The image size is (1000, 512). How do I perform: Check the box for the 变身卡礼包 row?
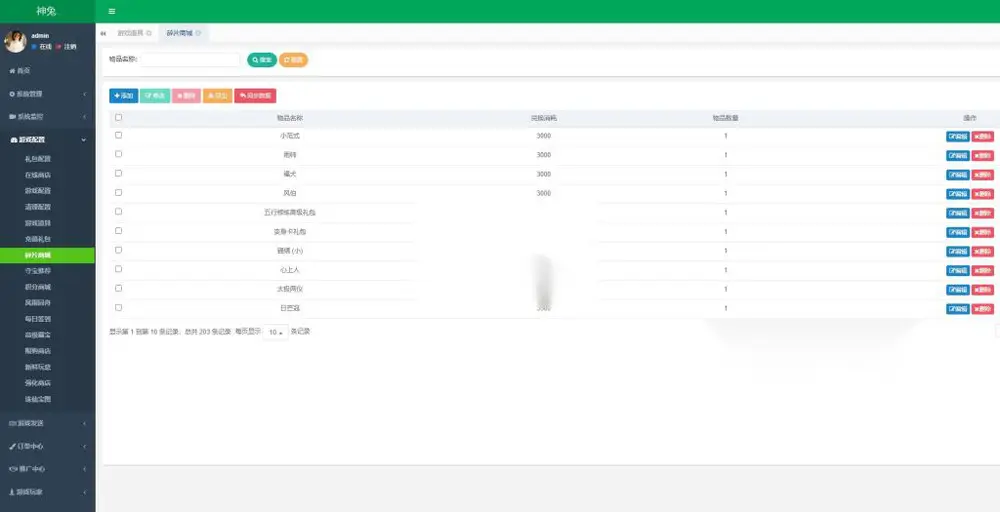(119, 231)
